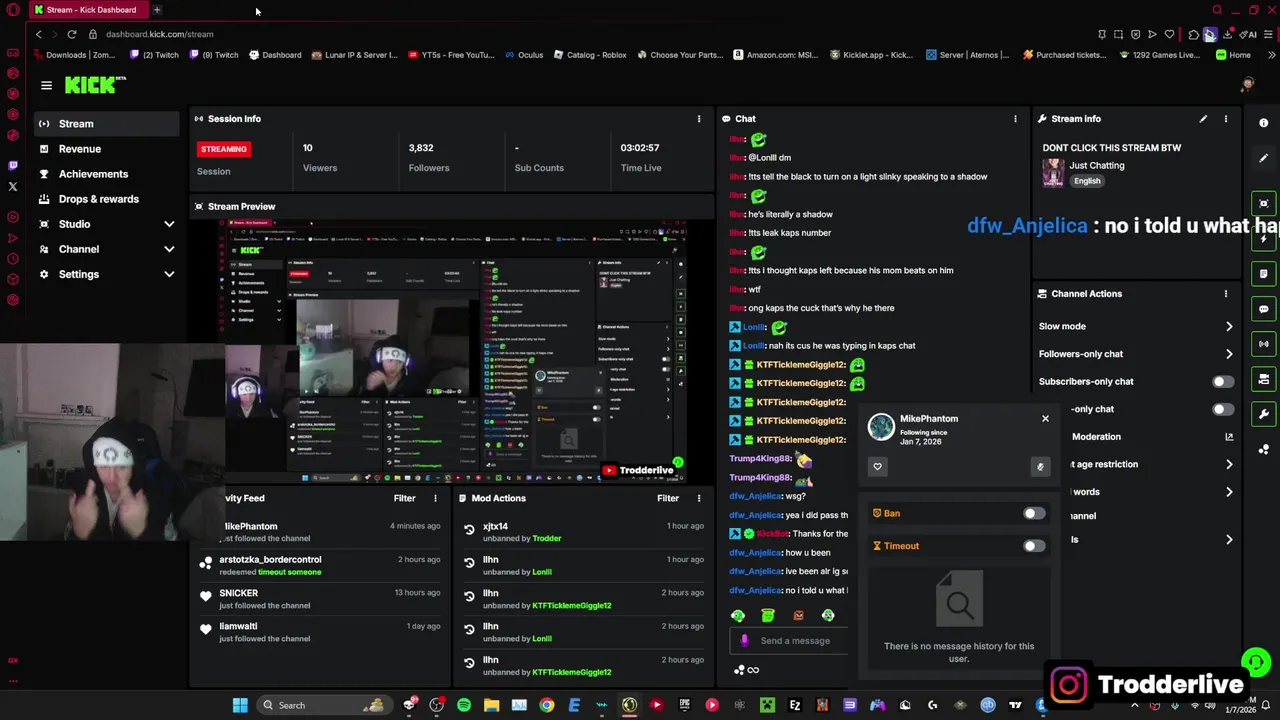Toggle Subscribers-only chat switch
The image size is (1280, 720).
(1223, 382)
